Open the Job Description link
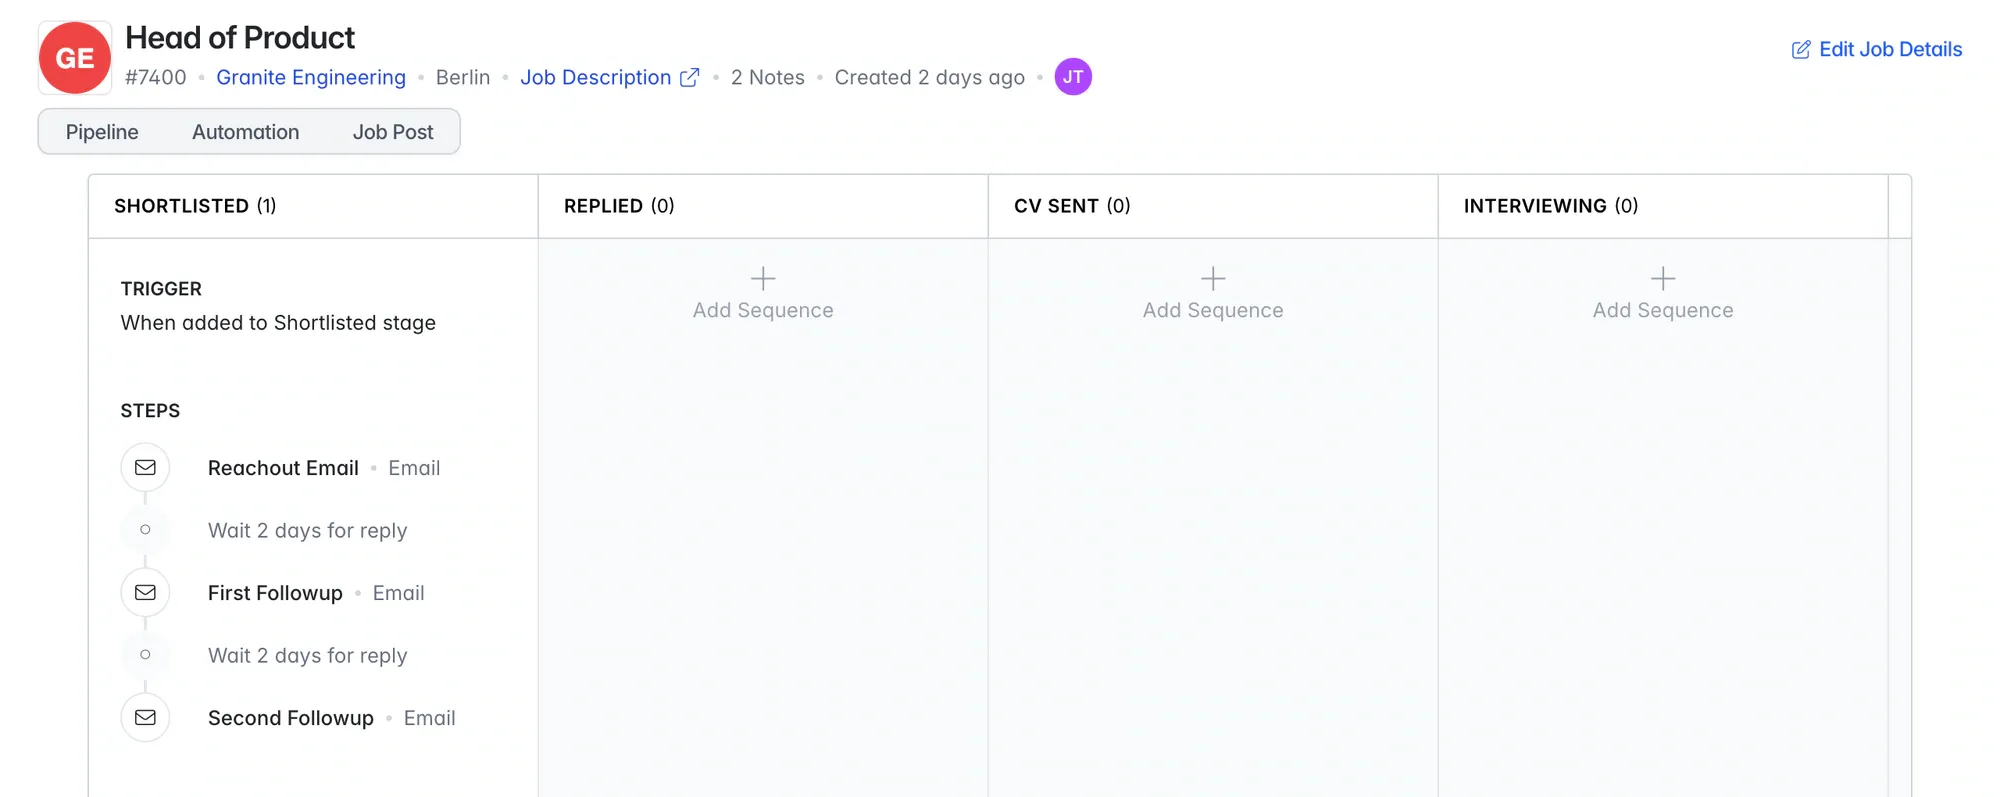The image size is (2000, 797). coord(596,77)
